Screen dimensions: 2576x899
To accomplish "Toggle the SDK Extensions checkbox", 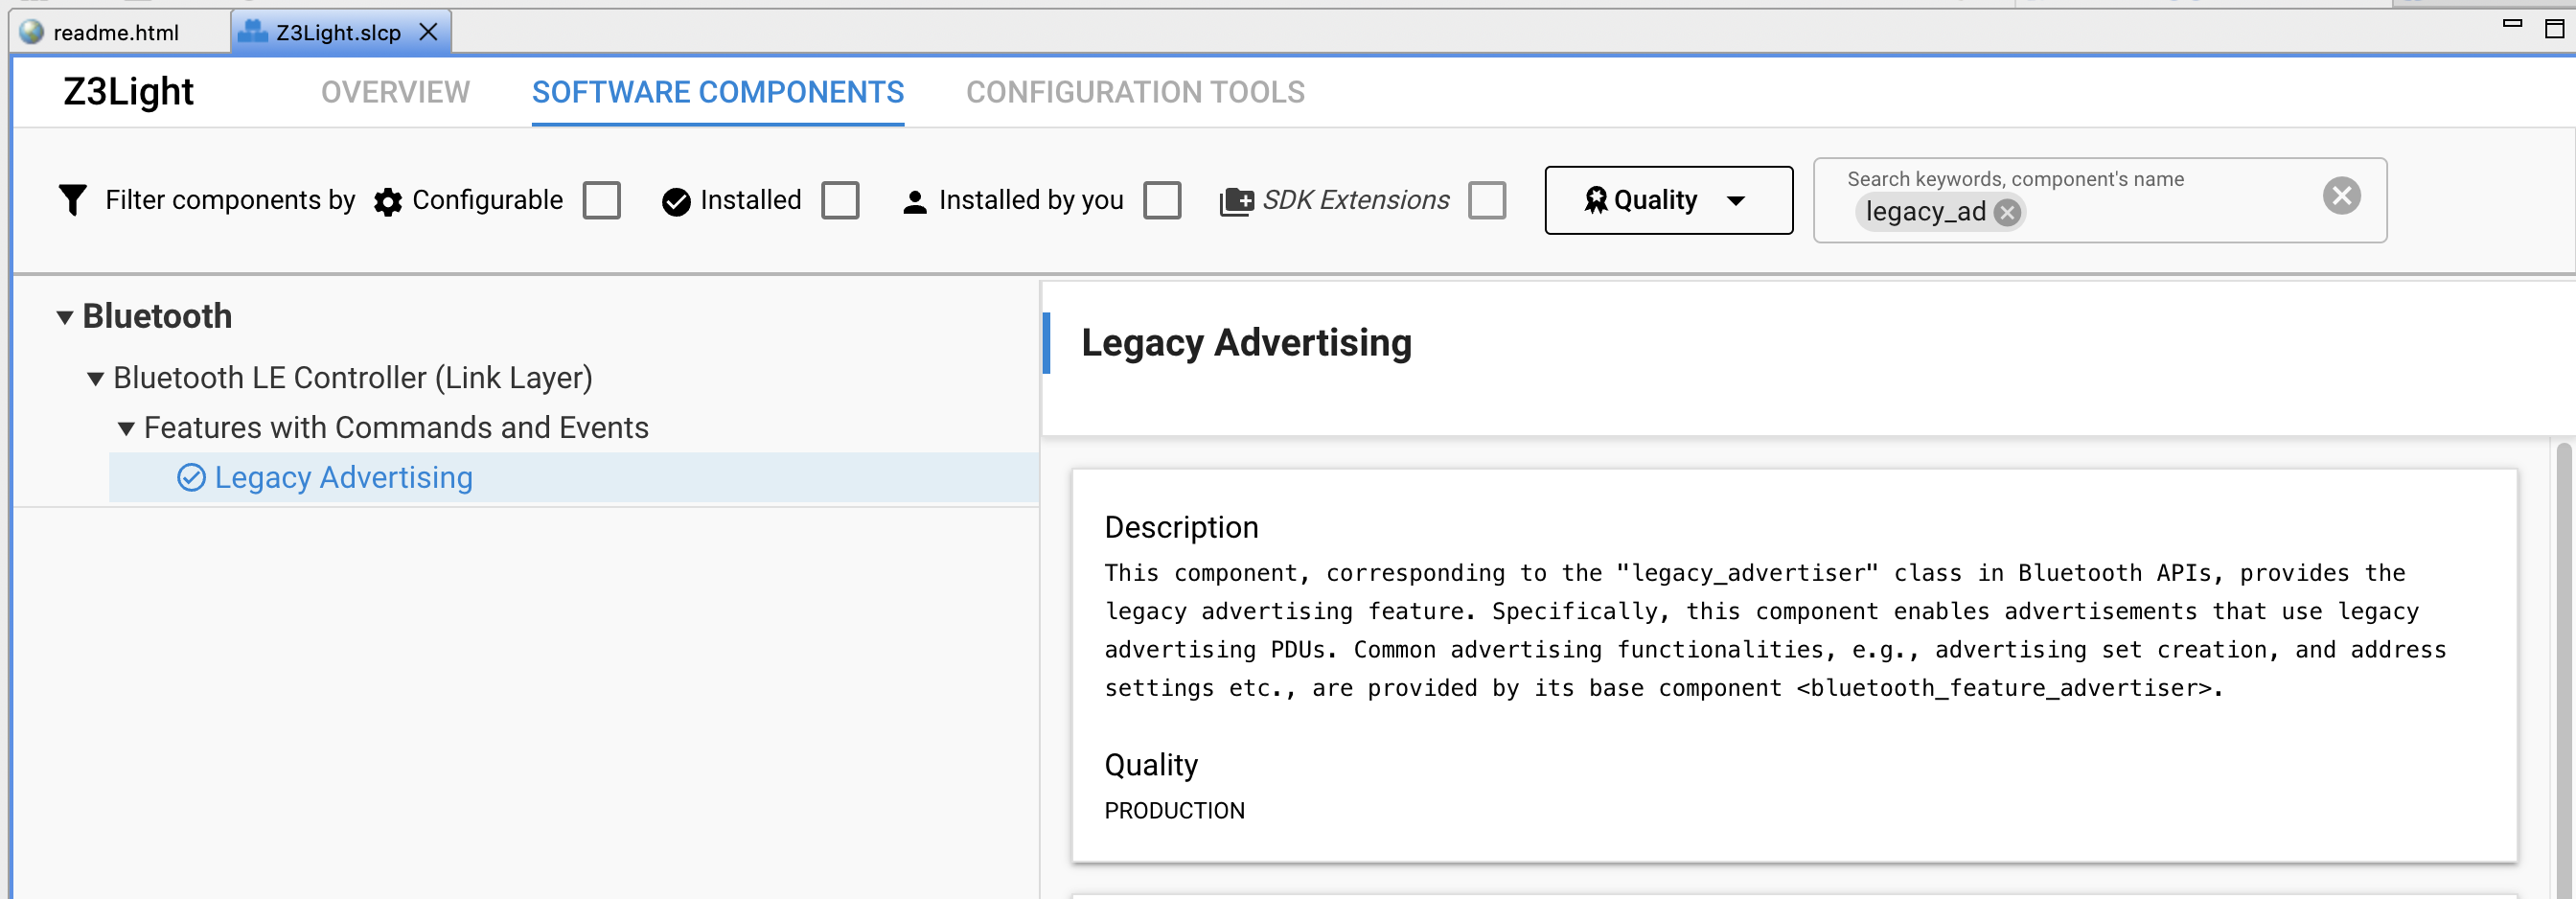I will click(x=1487, y=200).
